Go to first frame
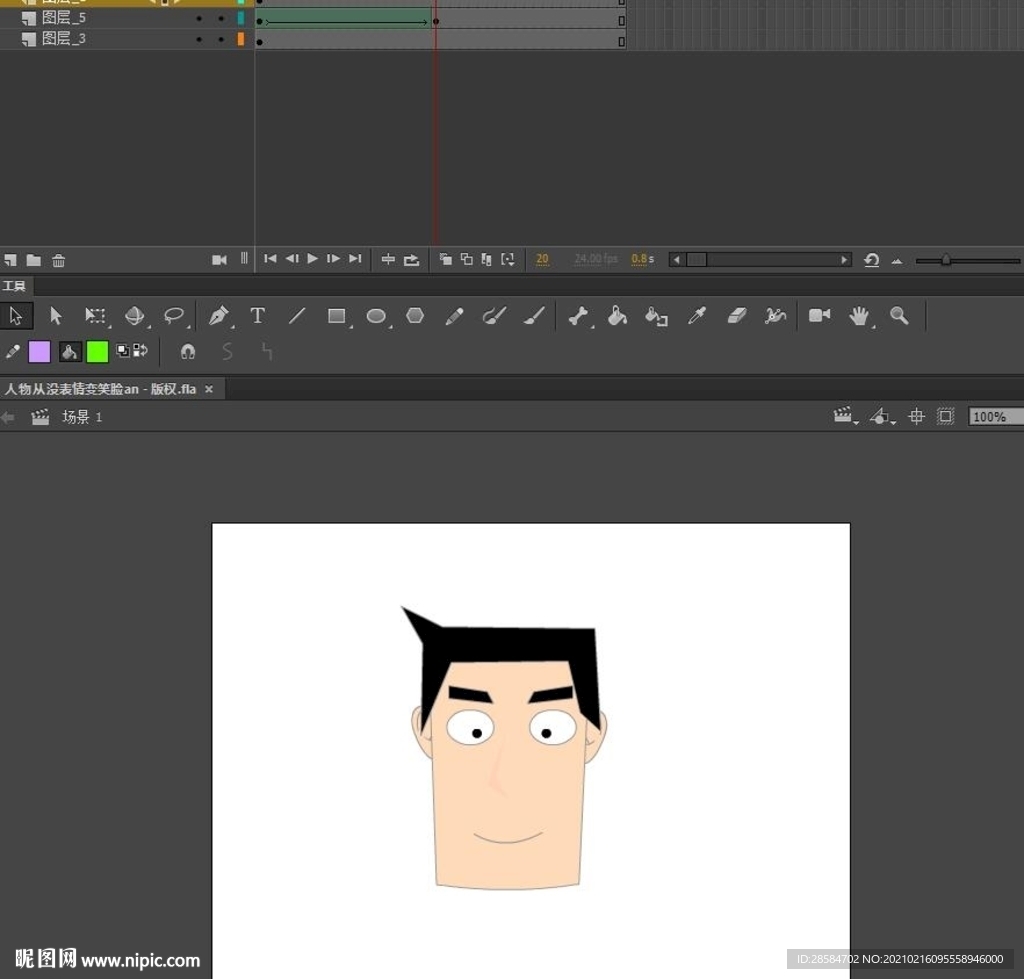 tap(270, 259)
